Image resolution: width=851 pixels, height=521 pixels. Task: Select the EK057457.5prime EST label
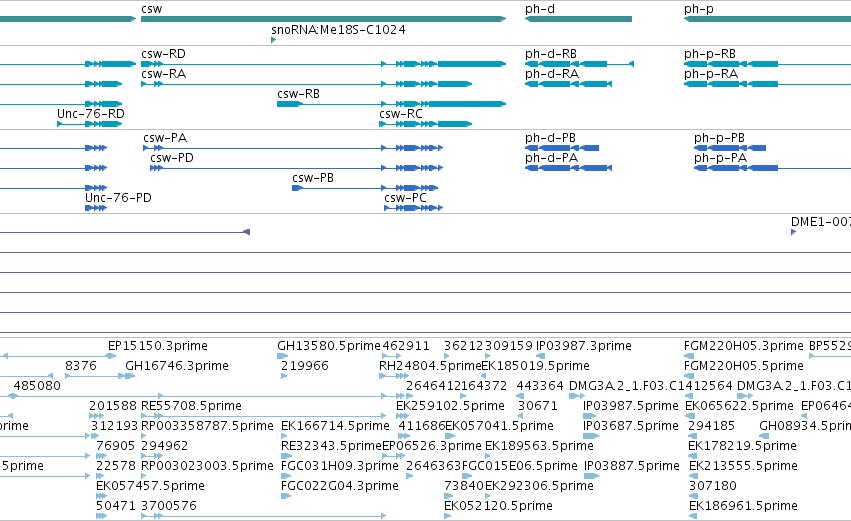(150, 487)
